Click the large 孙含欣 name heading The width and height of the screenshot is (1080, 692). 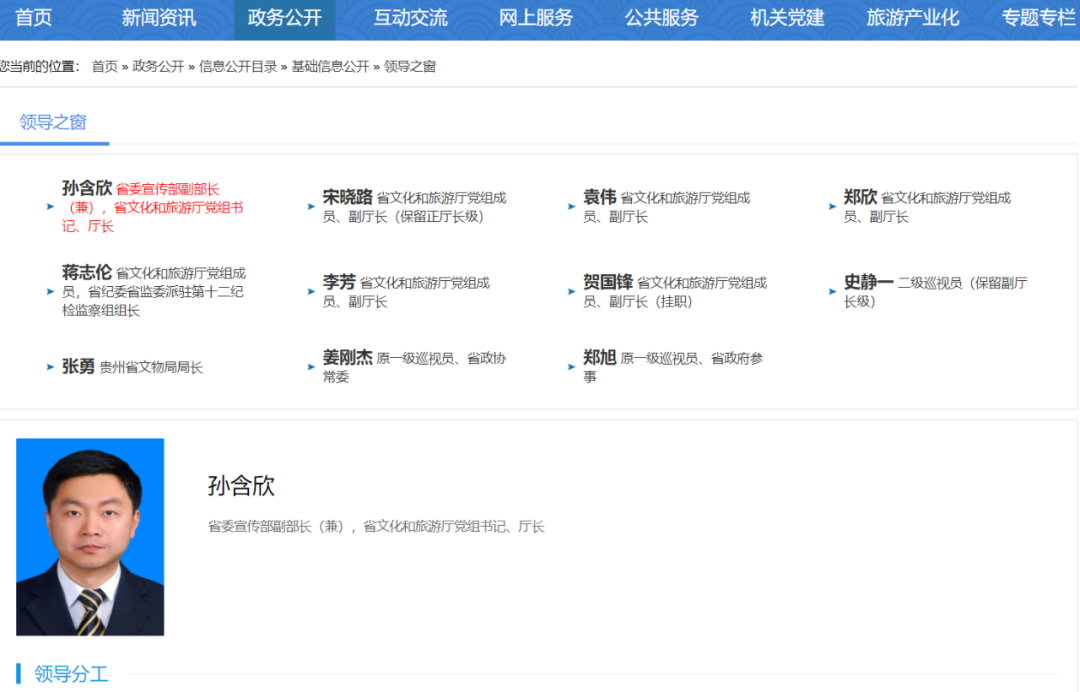click(x=241, y=486)
